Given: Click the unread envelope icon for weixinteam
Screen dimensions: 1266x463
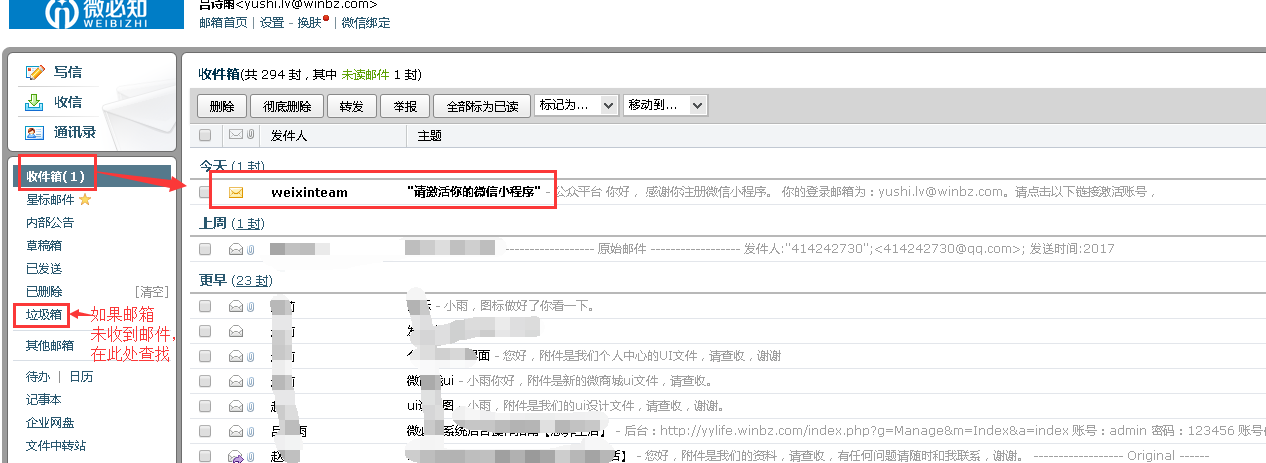Looking at the screenshot, I should (236, 192).
